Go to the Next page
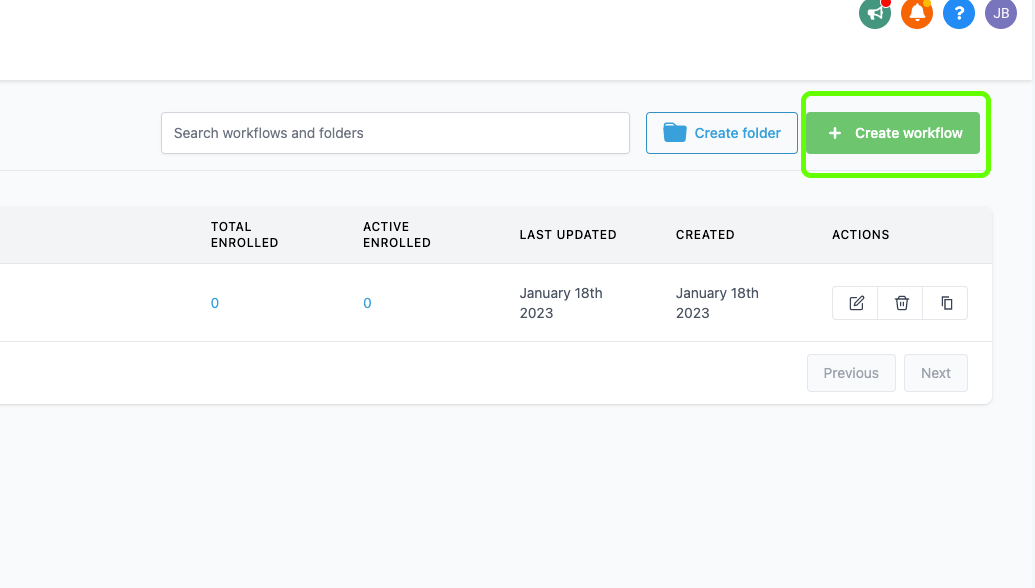This screenshot has width=1035, height=588. click(936, 373)
